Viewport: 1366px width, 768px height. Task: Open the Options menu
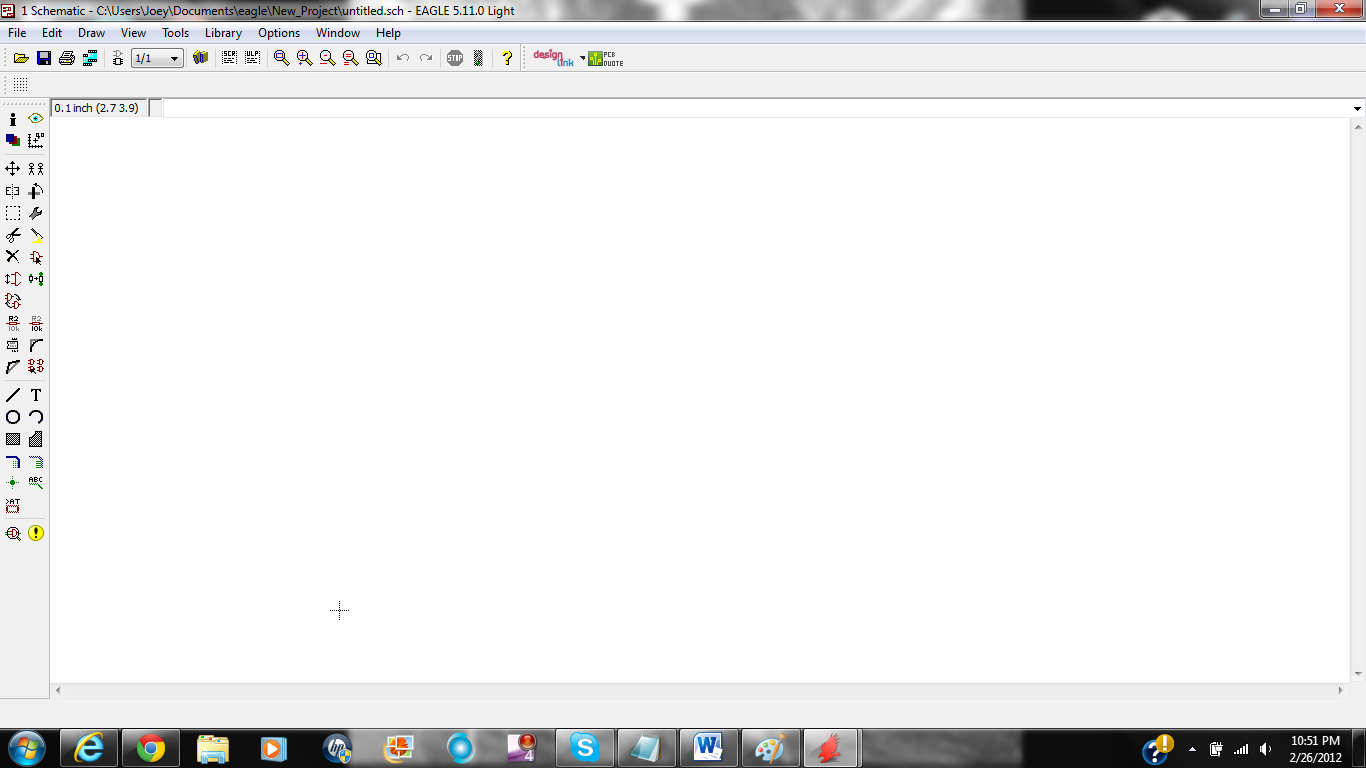pyautogui.click(x=279, y=33)
